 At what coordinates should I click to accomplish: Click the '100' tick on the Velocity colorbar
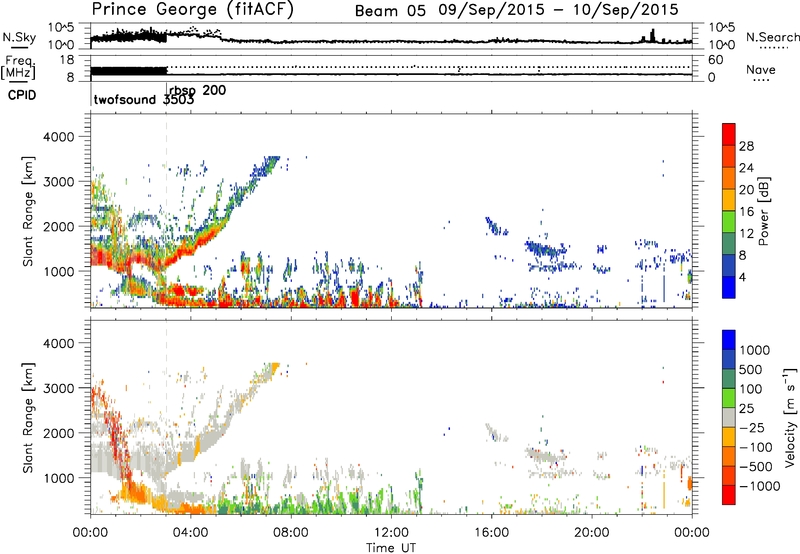(751, 389)
